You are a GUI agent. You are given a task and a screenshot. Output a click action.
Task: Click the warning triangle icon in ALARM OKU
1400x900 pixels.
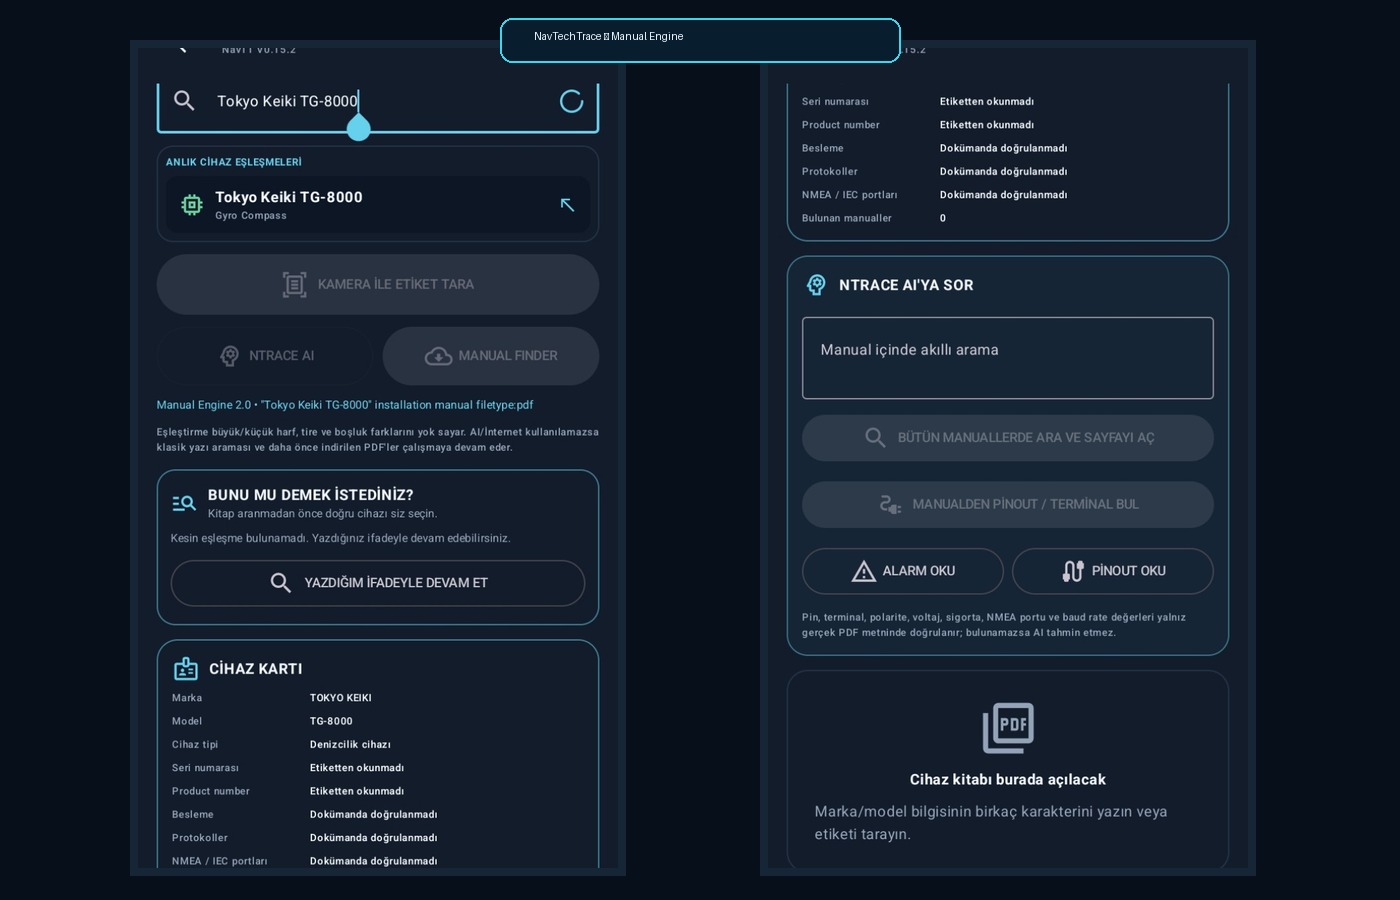click(x=864, y=571)
